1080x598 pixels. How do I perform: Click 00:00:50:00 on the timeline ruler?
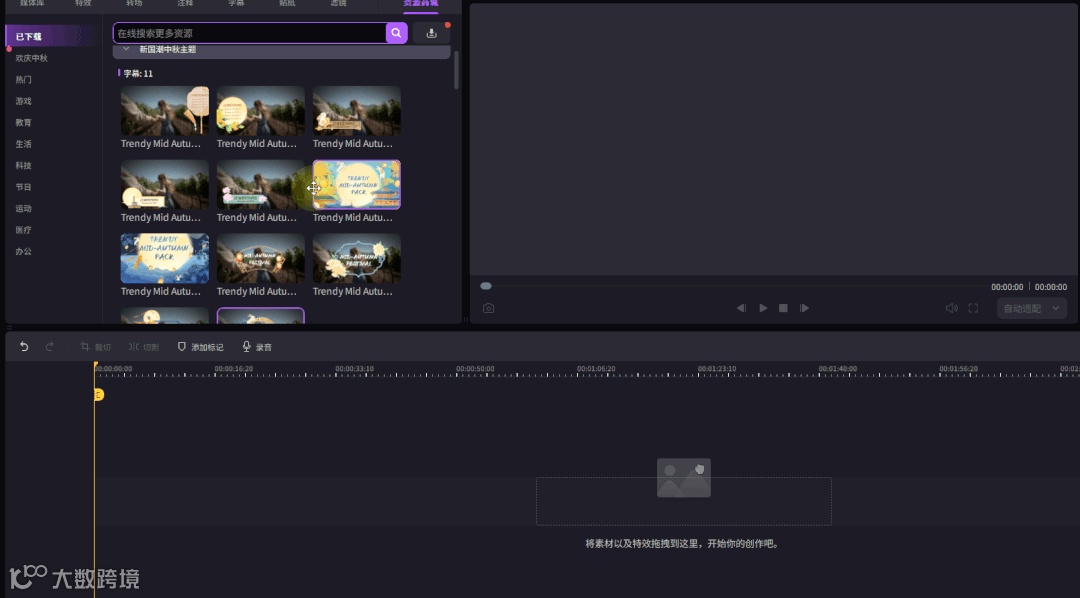point(475,369)
